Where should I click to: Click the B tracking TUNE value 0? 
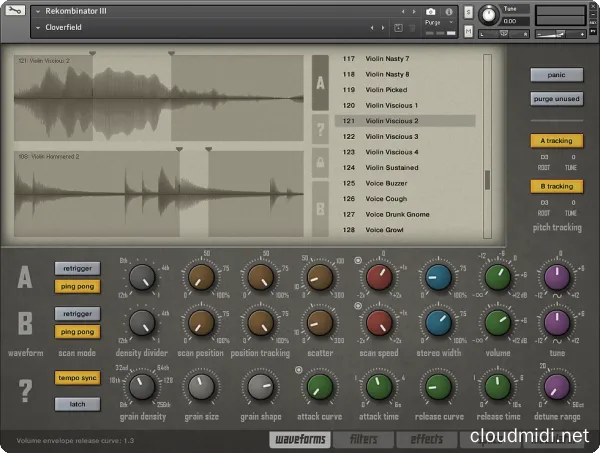tap(573, 203)
